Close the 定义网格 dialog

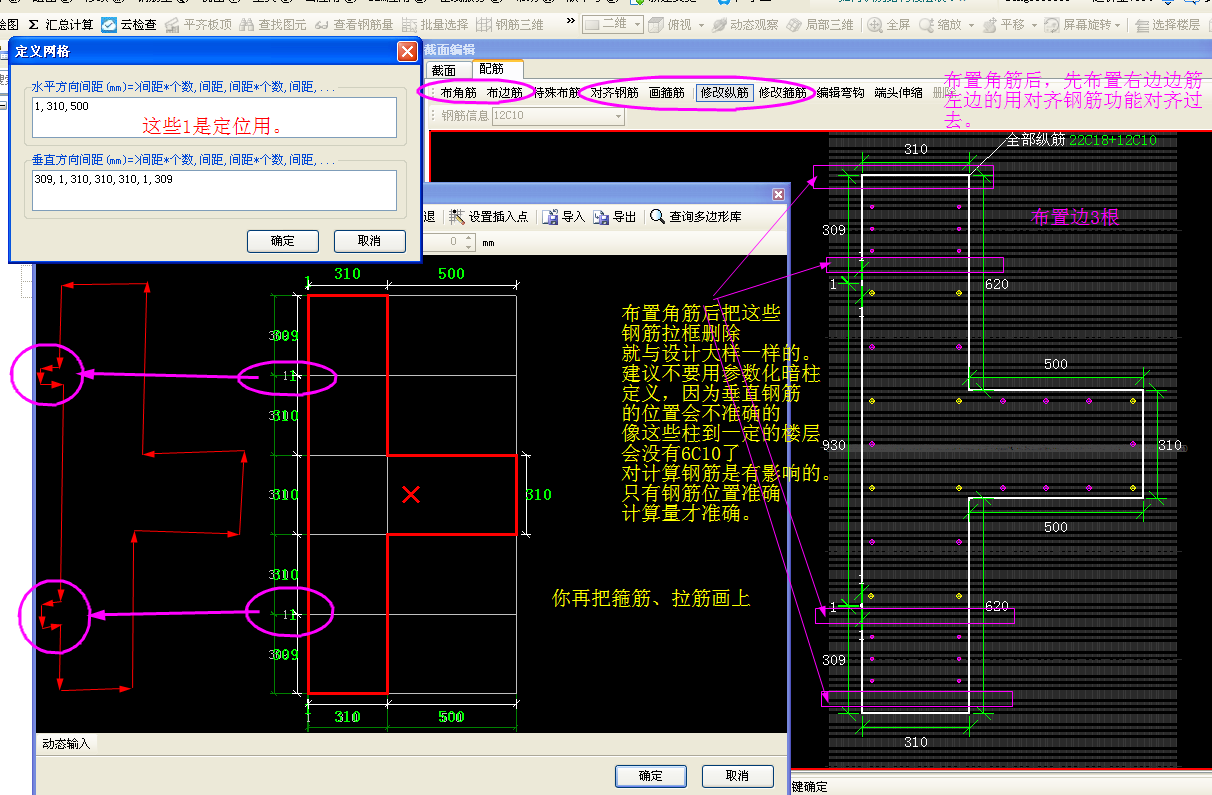[407, 51]
